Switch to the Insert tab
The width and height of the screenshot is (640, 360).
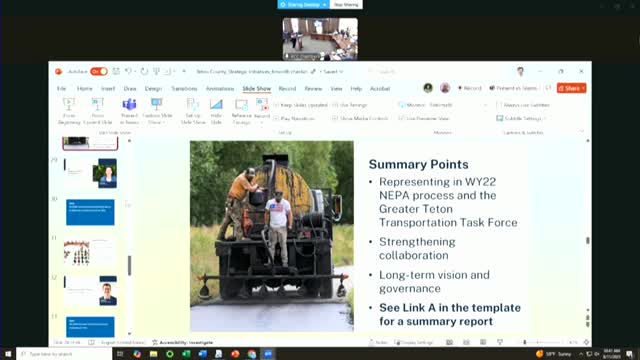108,89
